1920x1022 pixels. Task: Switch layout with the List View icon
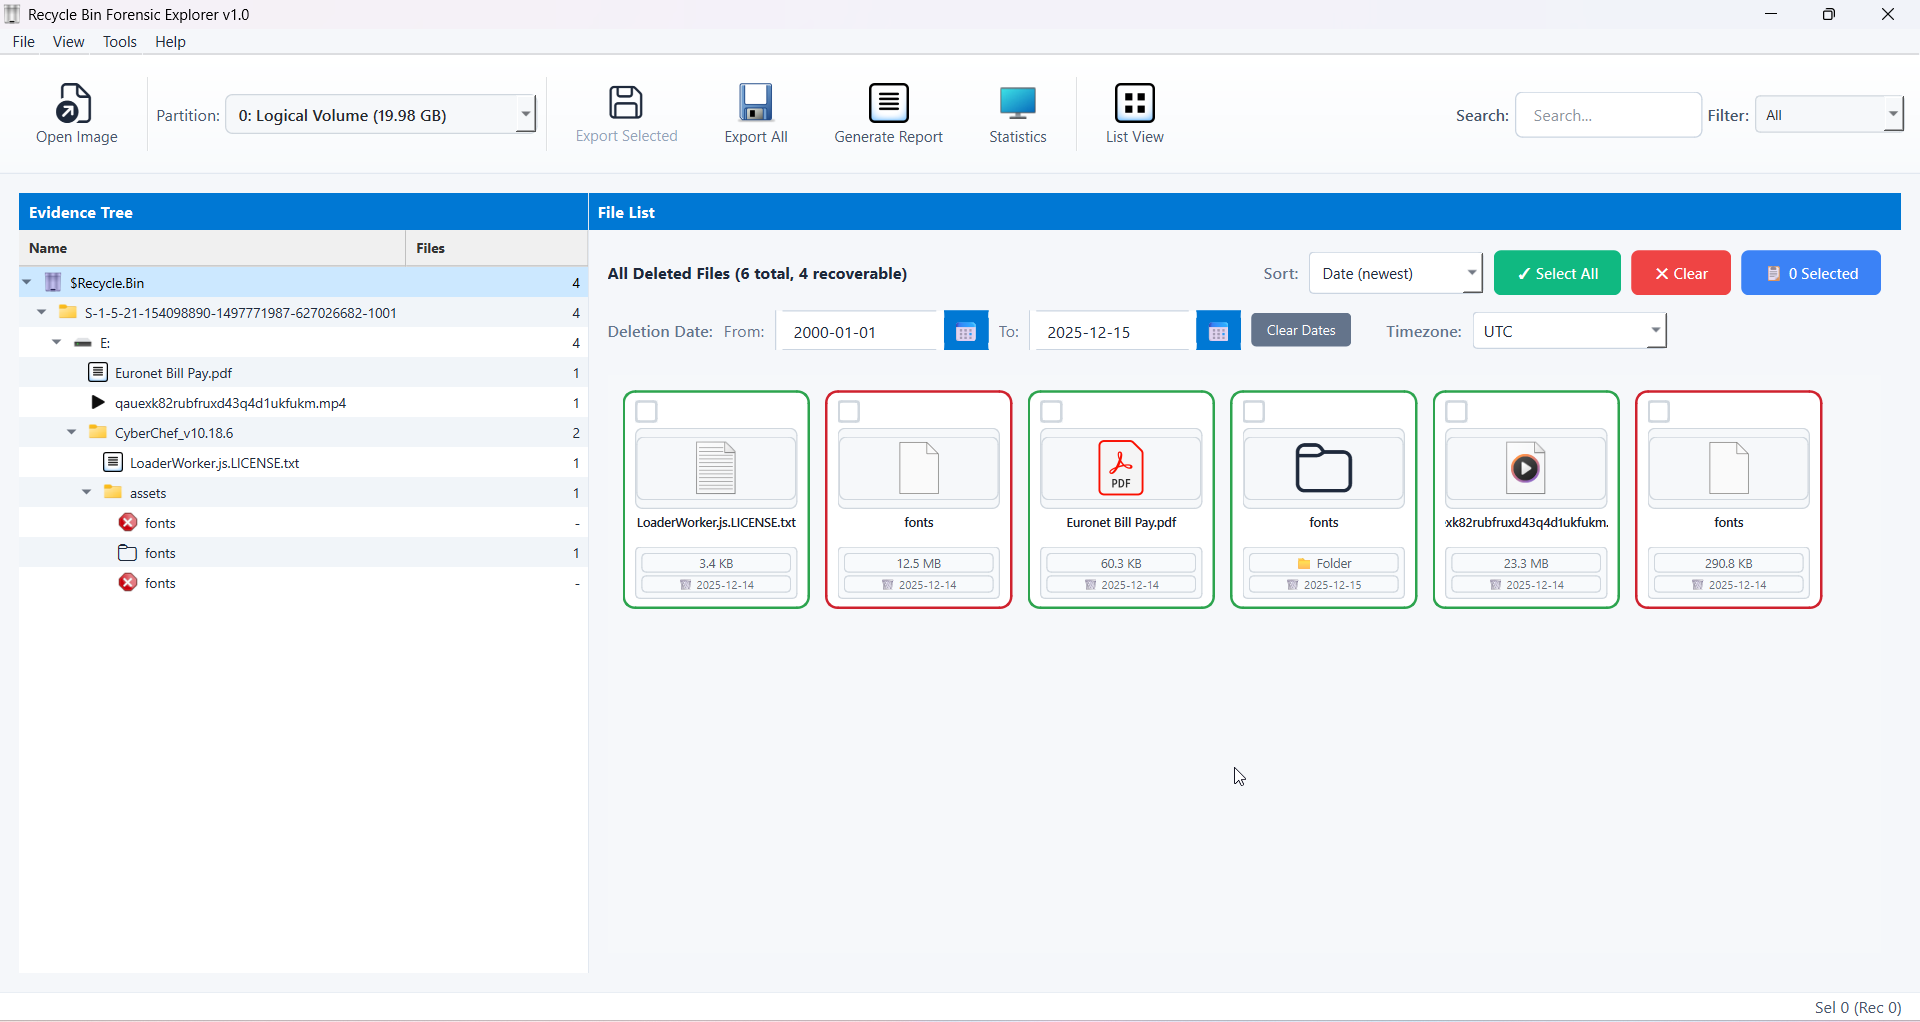pos(1134,103)
